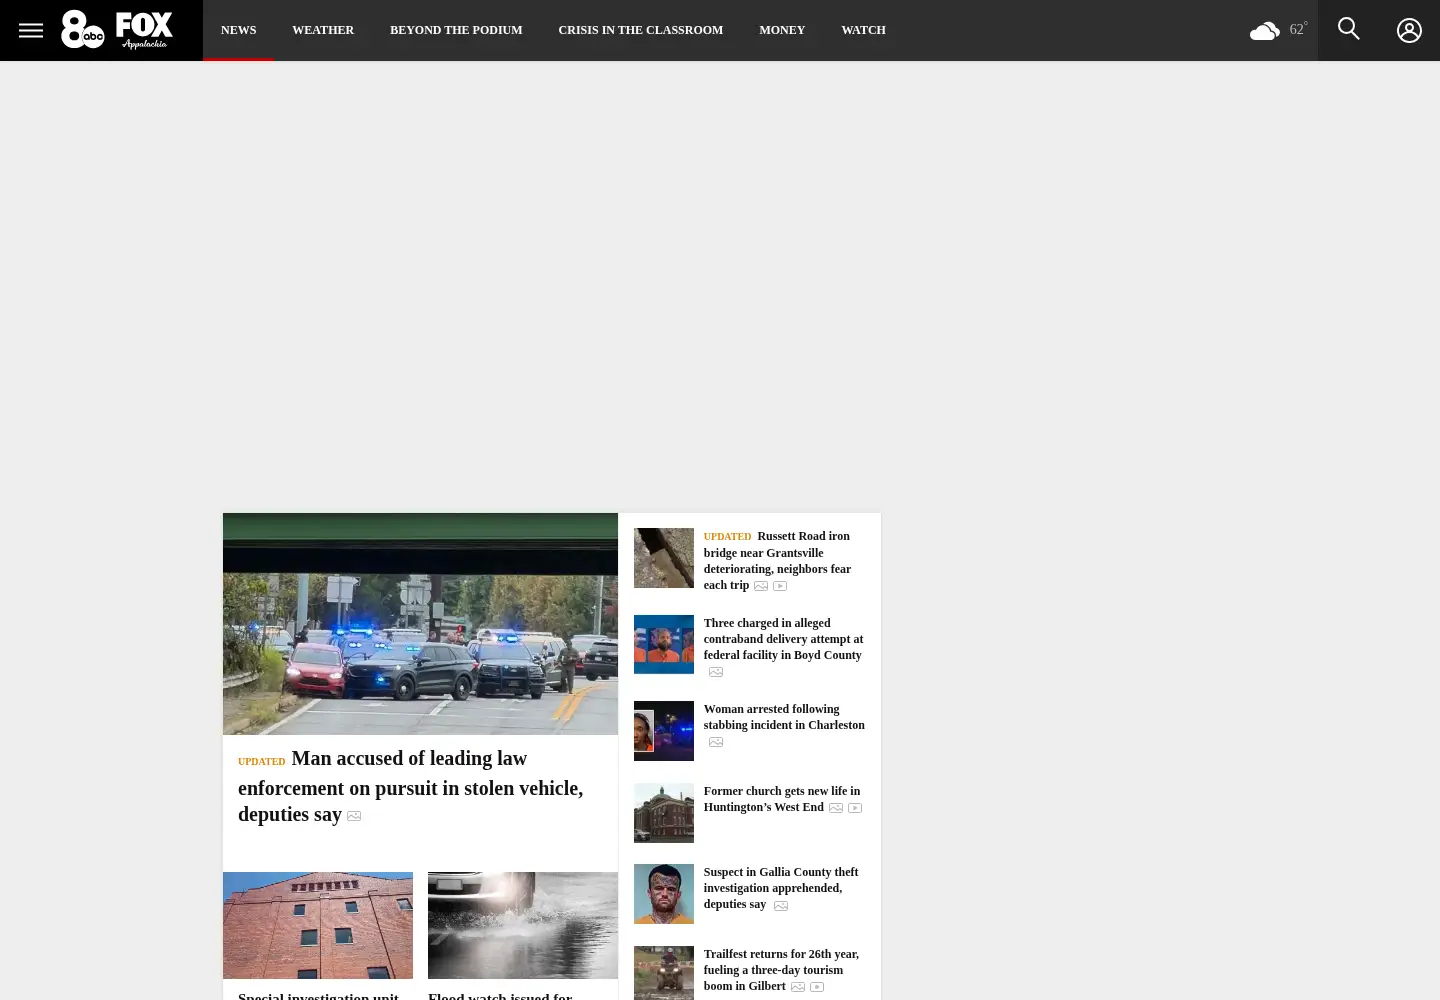Open the Gallia County theft suspect story
This screenshot has height=1000, width=1440.
pos(781,888)
